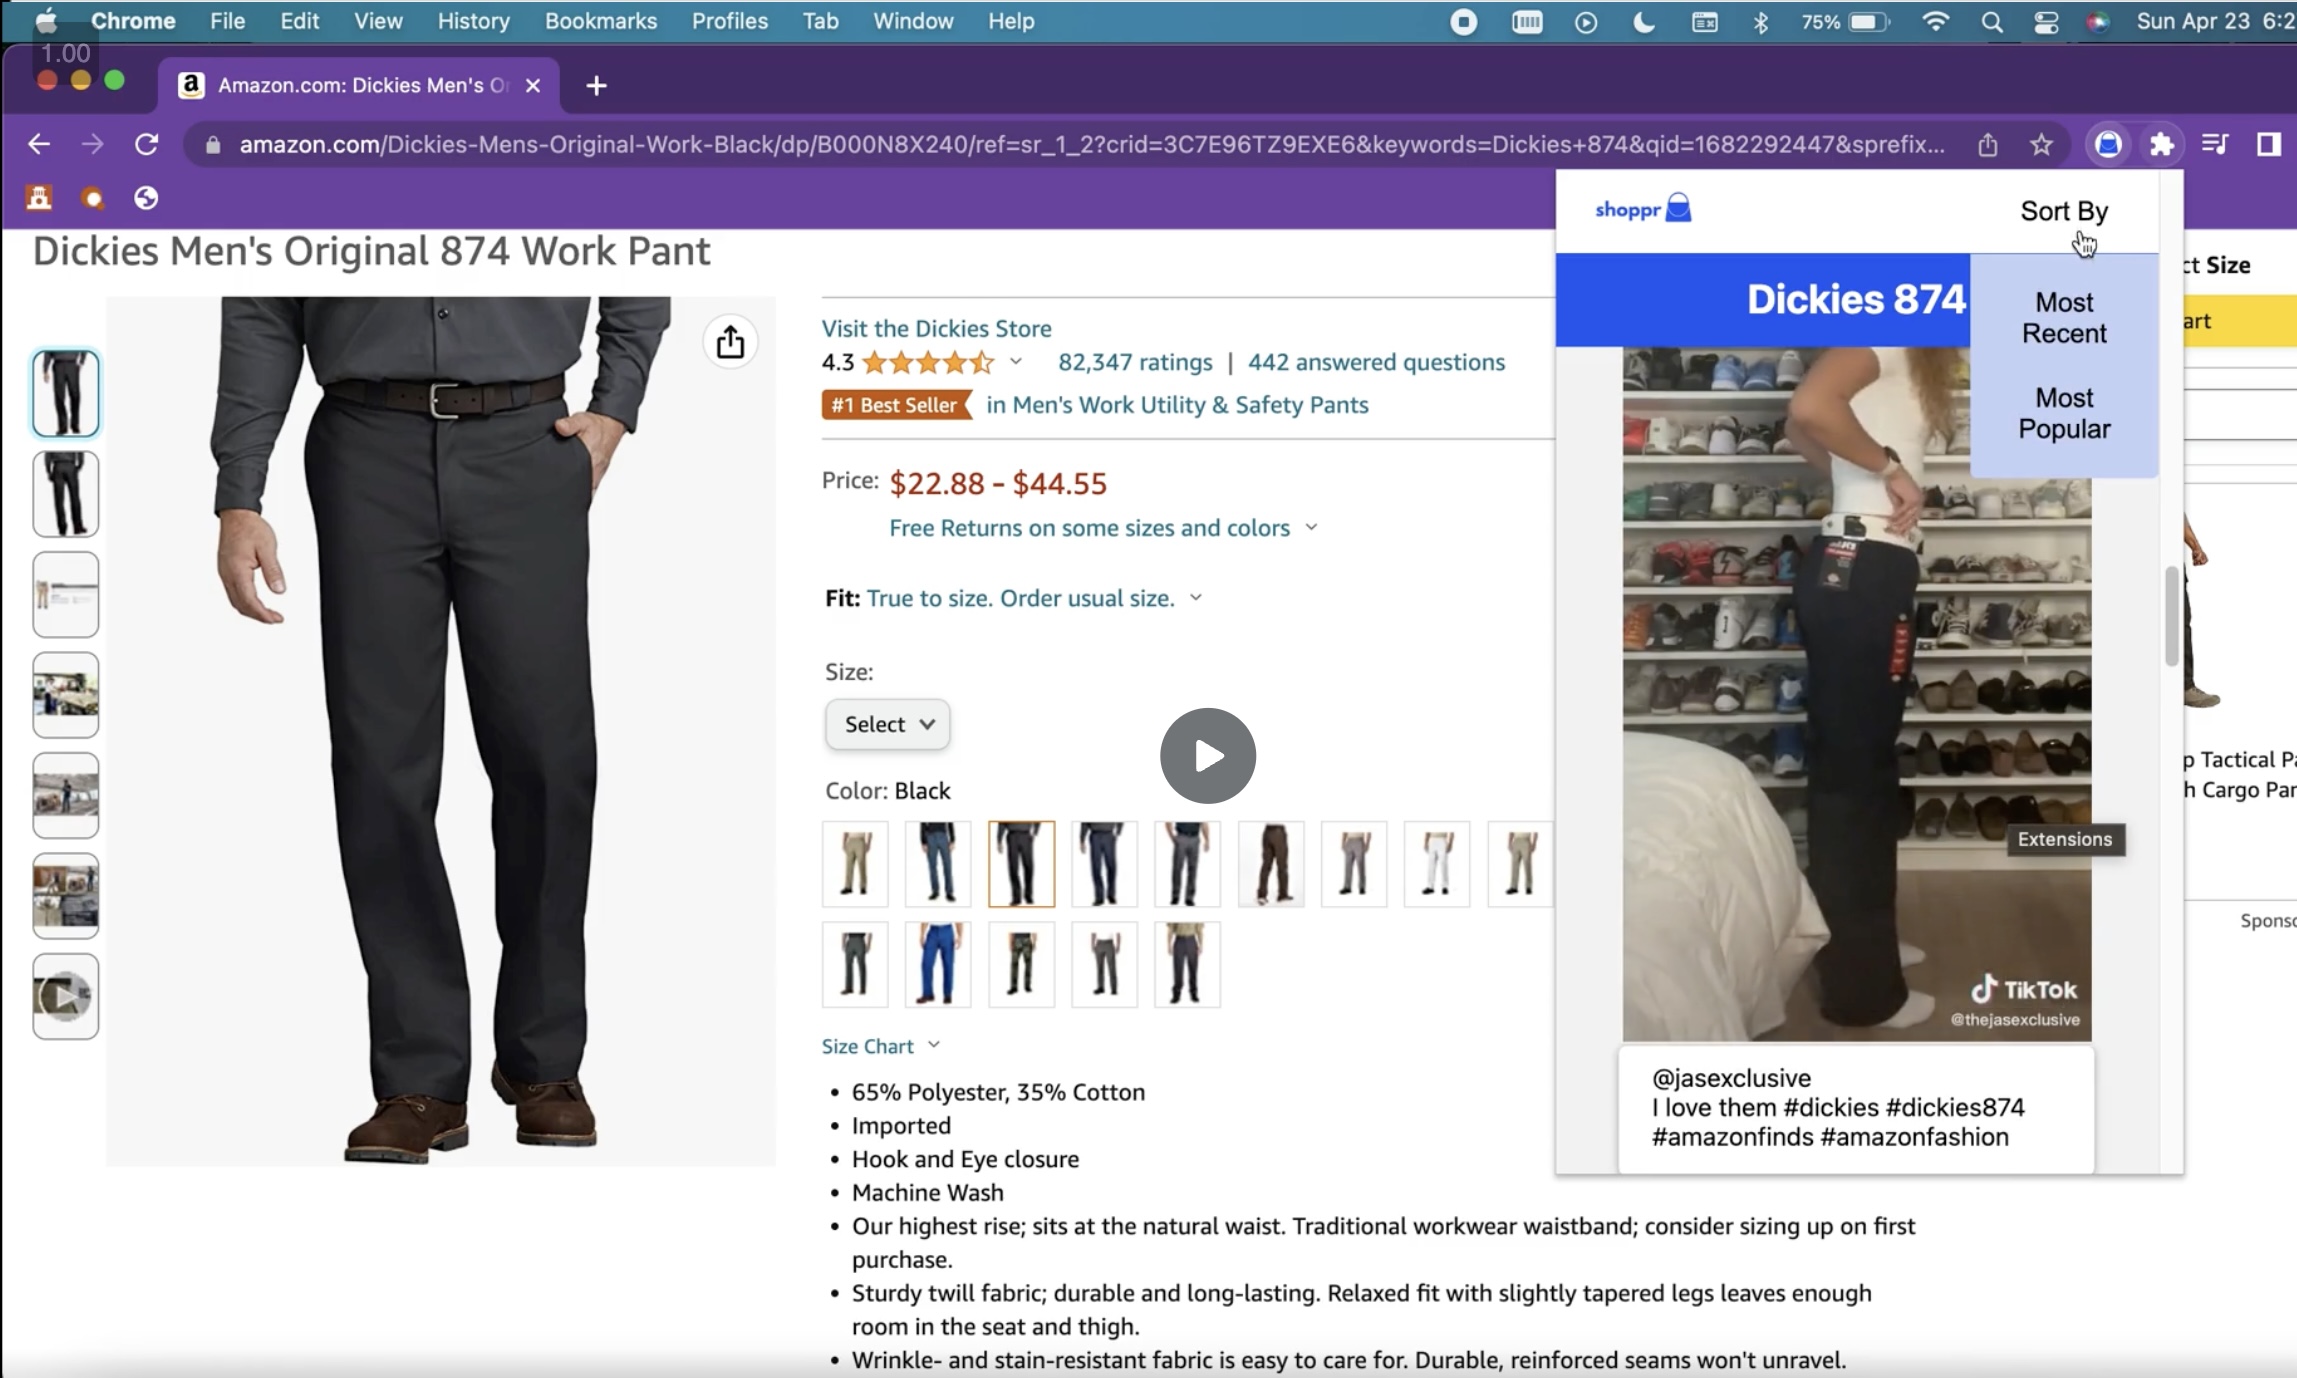Select the white pants color swatch

pos(1437,864)
